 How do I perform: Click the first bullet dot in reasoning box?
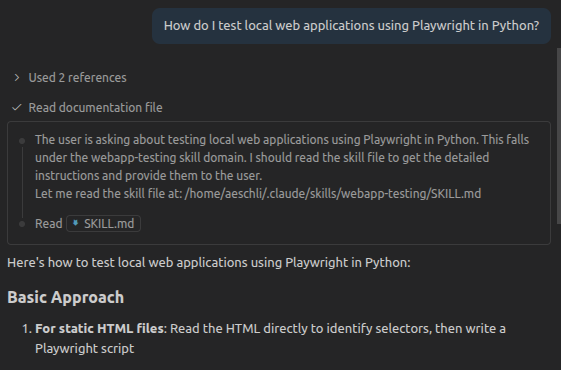pyautogui.click(x=22, y=141)
